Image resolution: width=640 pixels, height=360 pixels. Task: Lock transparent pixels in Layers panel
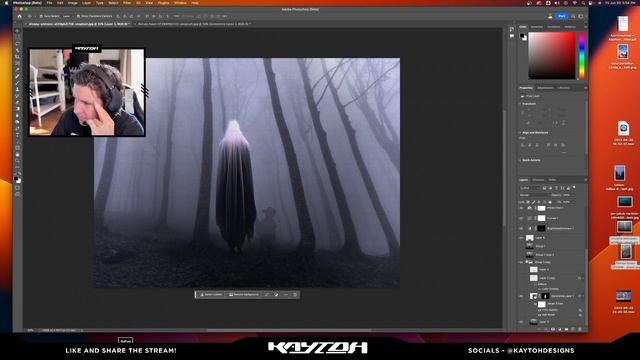pos(528,202)
